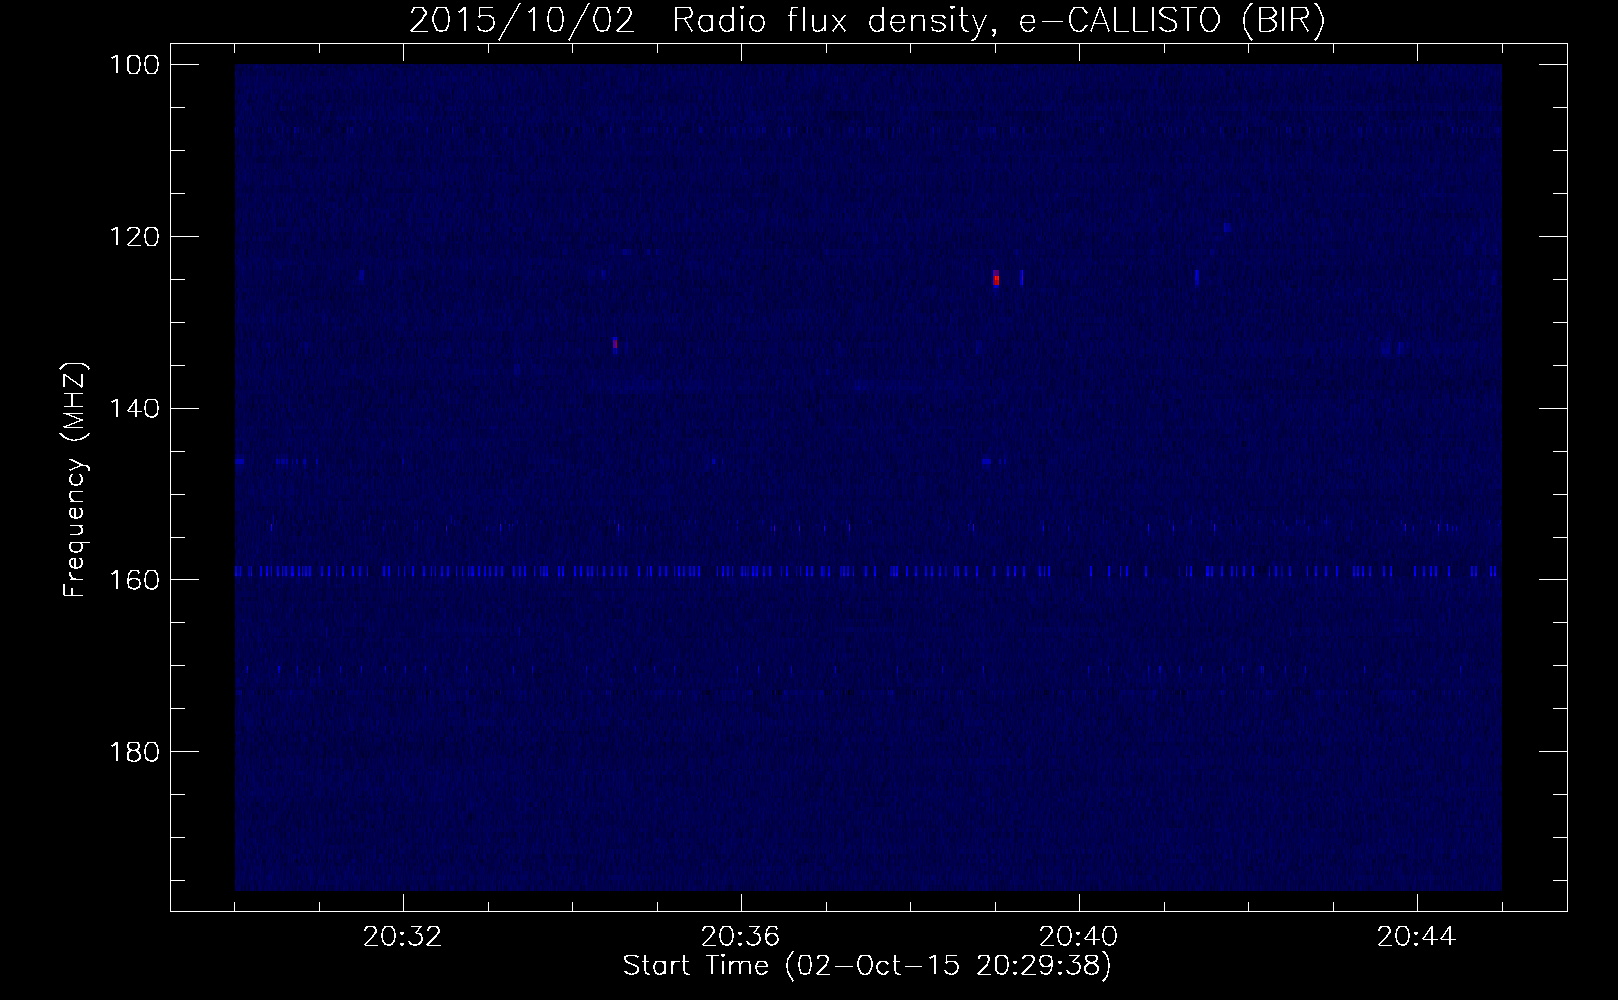Image resolution: width=1618 pixels, height=1000 pixels.
Task: Click the 'Start Time (02-Oct-15 20:29:38)' label
Action: pyautogui.click(x=867, y=966)
